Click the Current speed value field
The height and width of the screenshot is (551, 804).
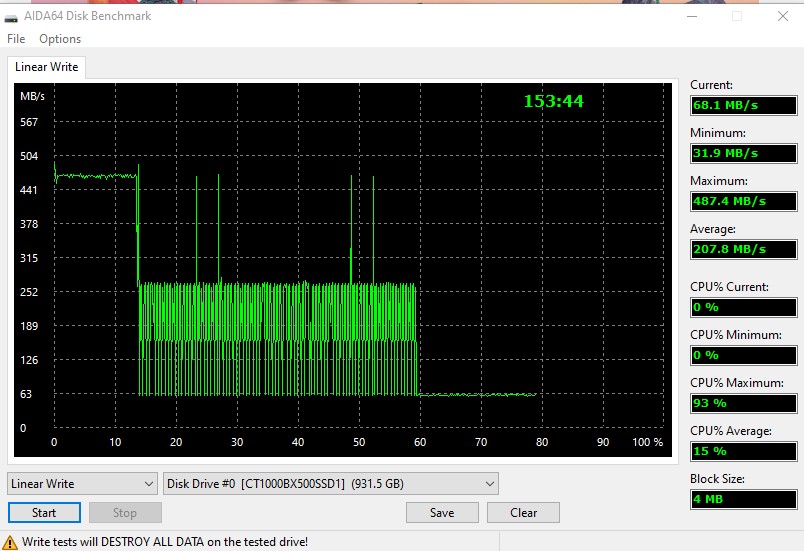click(744, 105)
